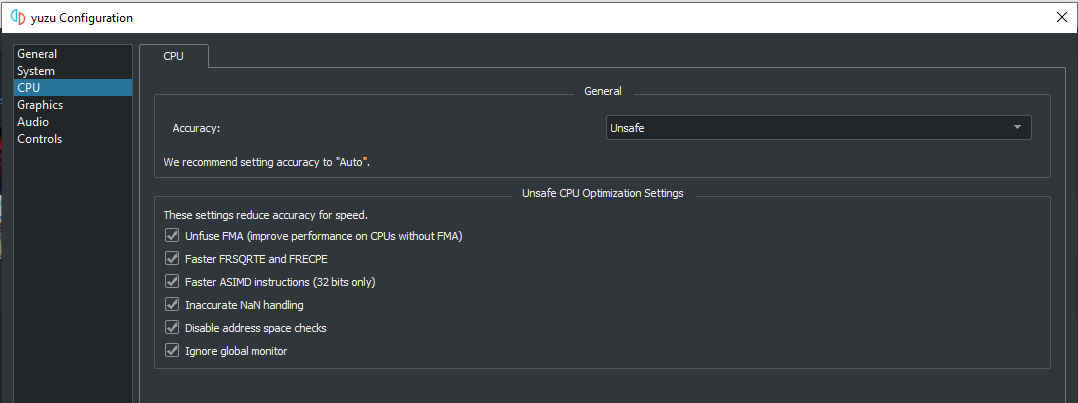Toggle Unfuse FMA checkbox

[172, 236]
